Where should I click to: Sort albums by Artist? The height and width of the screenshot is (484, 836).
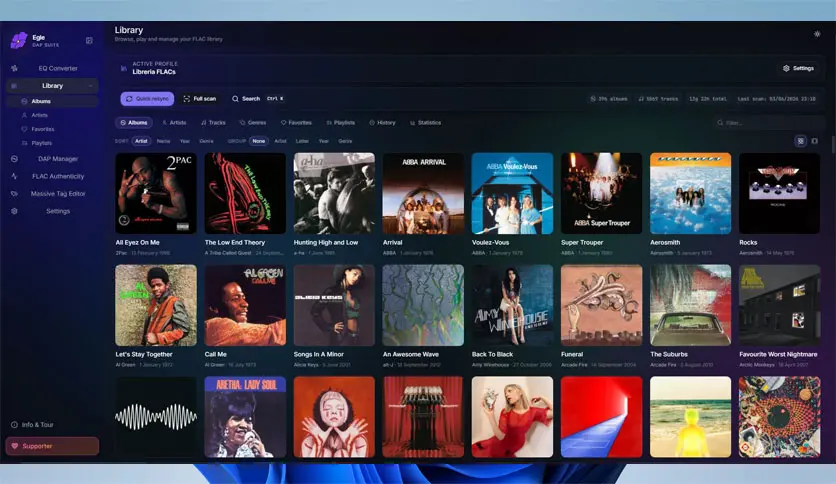click(141, 141)
